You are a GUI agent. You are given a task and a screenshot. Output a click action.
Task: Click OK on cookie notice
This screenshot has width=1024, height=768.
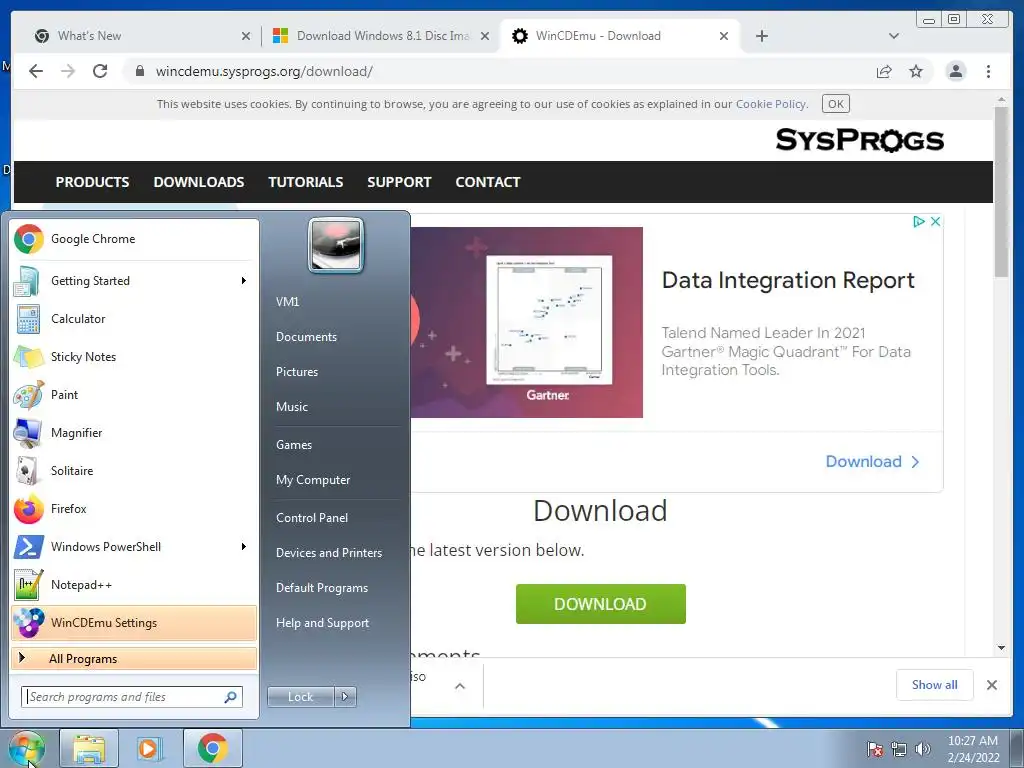click(x=836, y=104)
